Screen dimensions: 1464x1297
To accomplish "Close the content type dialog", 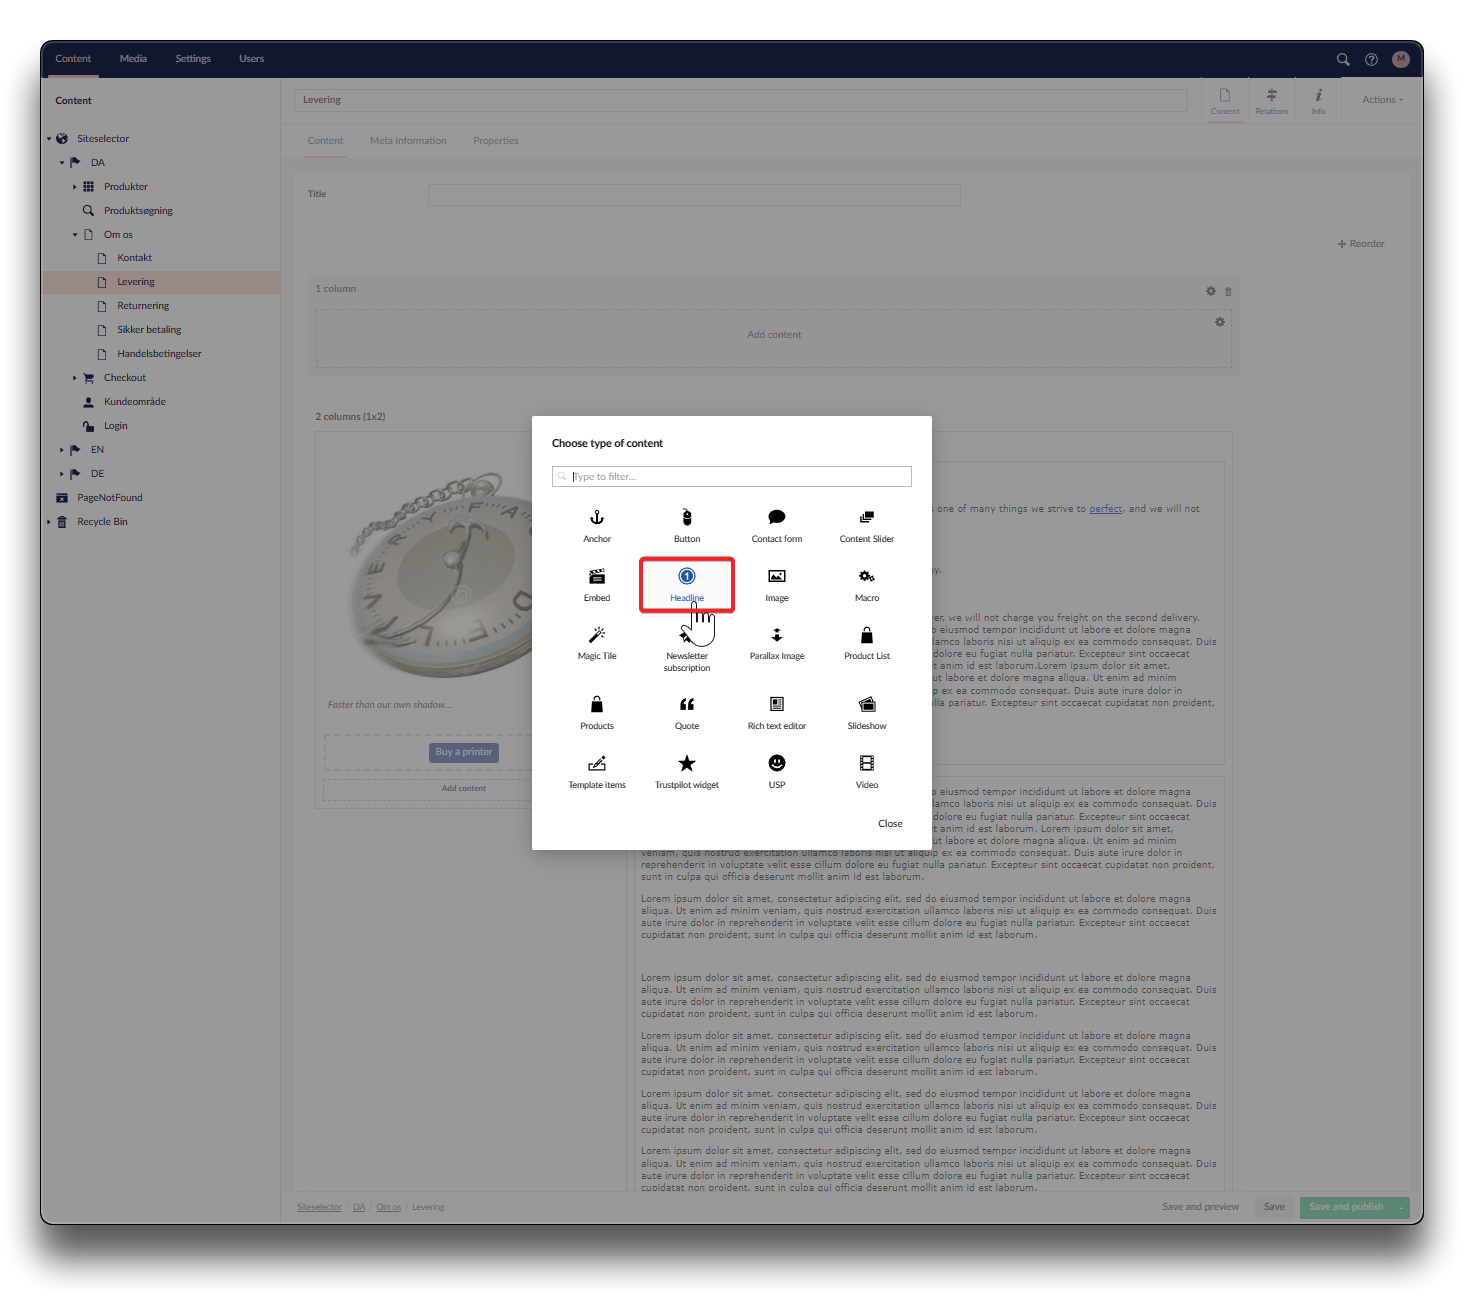I will 890,824.
